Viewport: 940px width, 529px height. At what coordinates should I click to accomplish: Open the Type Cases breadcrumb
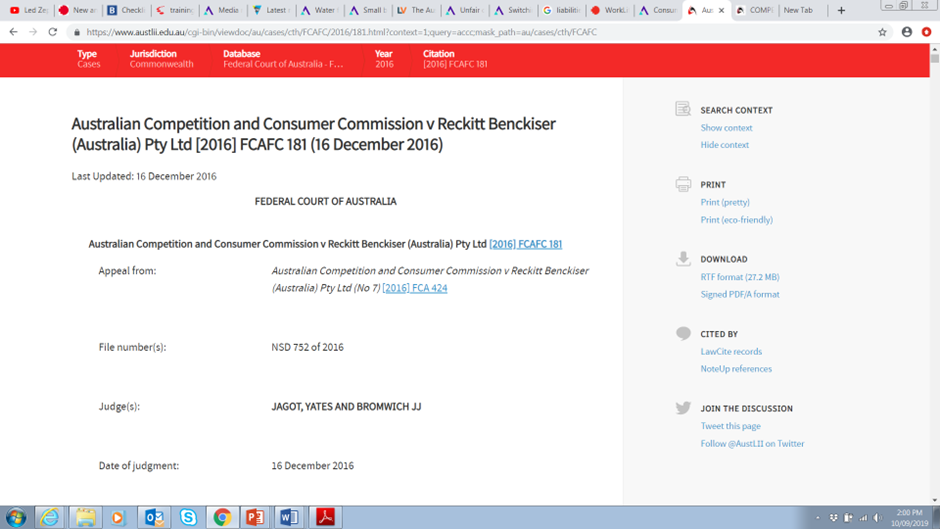click(x=88, y=59)
